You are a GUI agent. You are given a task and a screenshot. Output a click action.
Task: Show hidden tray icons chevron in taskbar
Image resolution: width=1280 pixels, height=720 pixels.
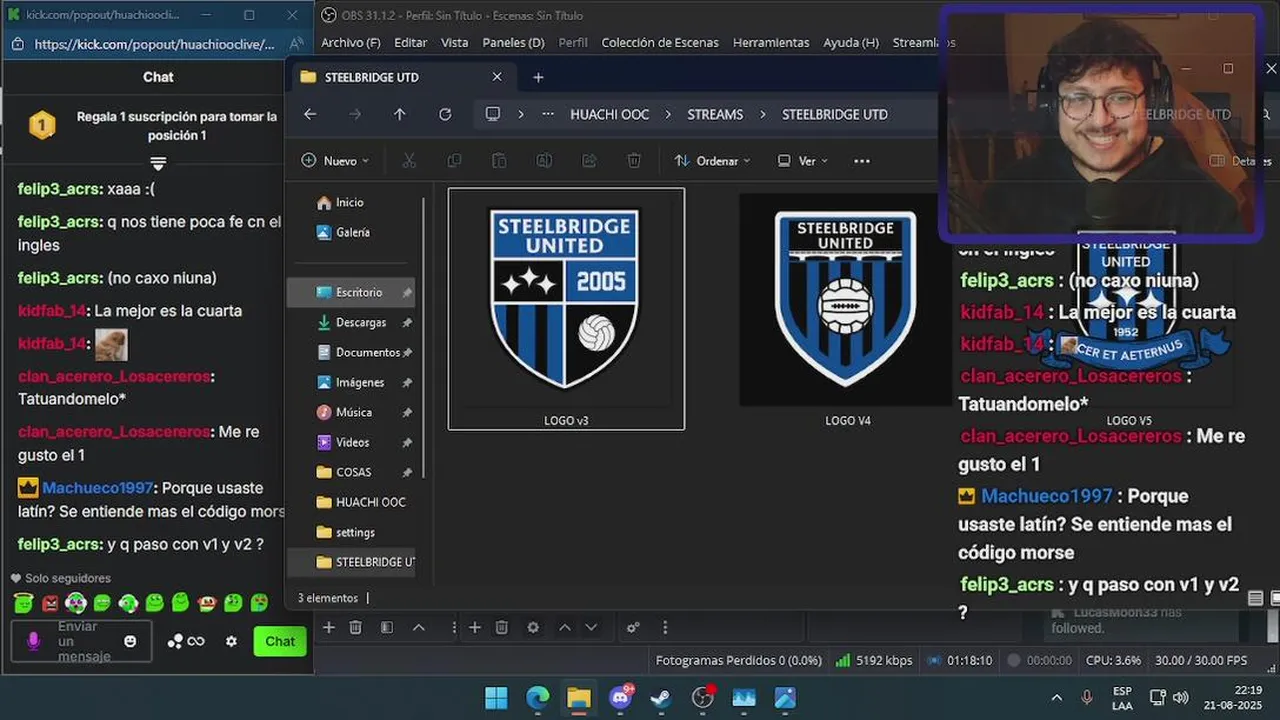tap(1057, 697)
